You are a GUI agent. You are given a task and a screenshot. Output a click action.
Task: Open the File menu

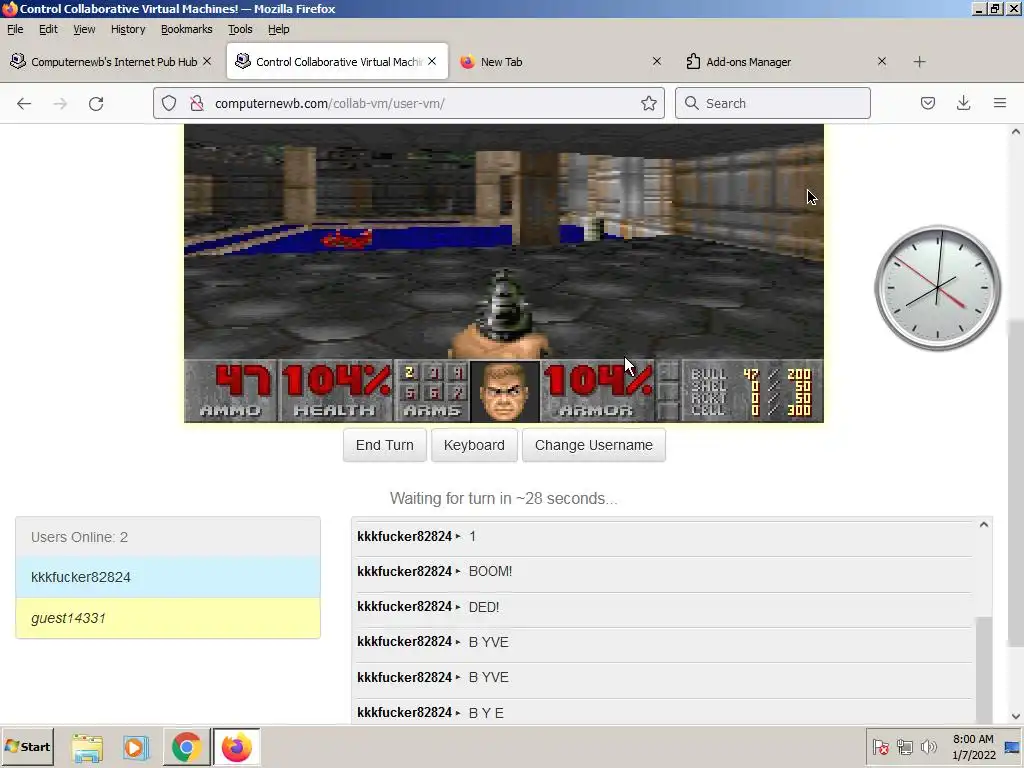click(15, 29)
